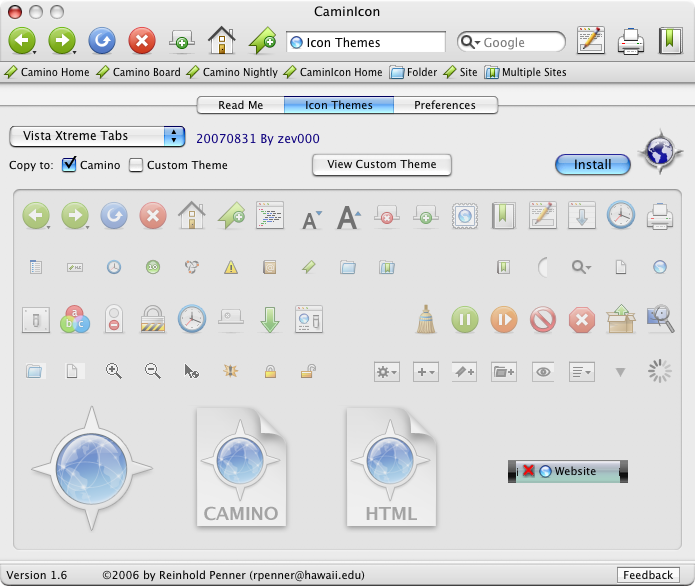The image size is (695, 586).
Task: Click the padlock with hazard stripes icon
Action: coord(153,319)
